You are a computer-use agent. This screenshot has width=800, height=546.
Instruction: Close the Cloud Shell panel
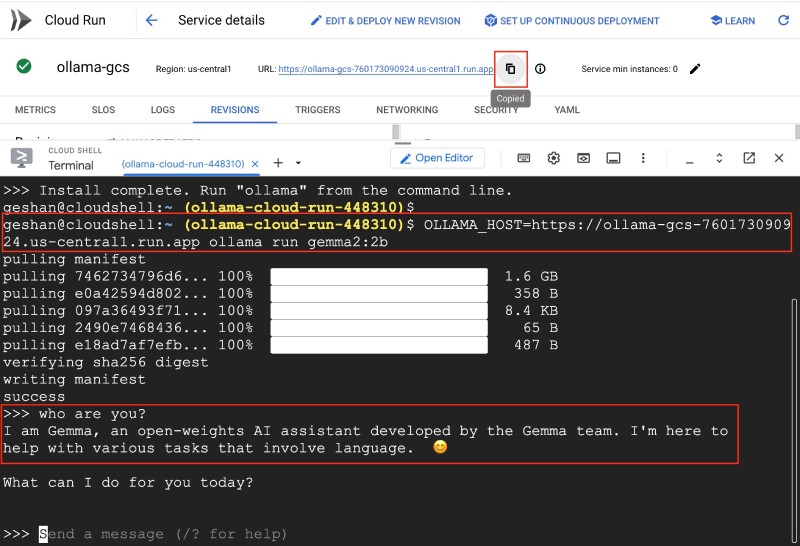(x=779, y=158)
